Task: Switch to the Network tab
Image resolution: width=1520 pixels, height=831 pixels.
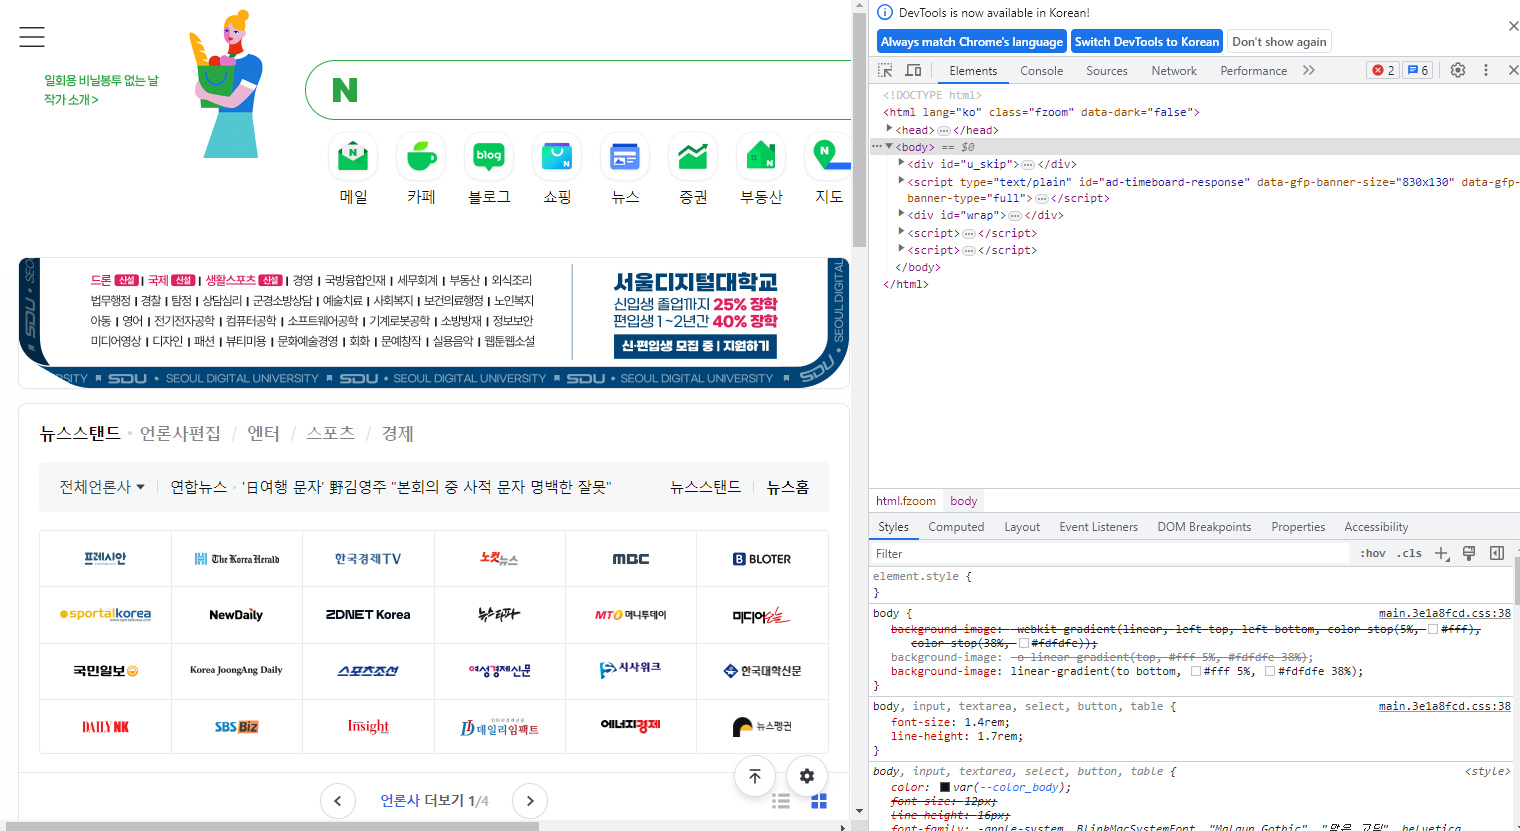Action: pos(1174,71)
